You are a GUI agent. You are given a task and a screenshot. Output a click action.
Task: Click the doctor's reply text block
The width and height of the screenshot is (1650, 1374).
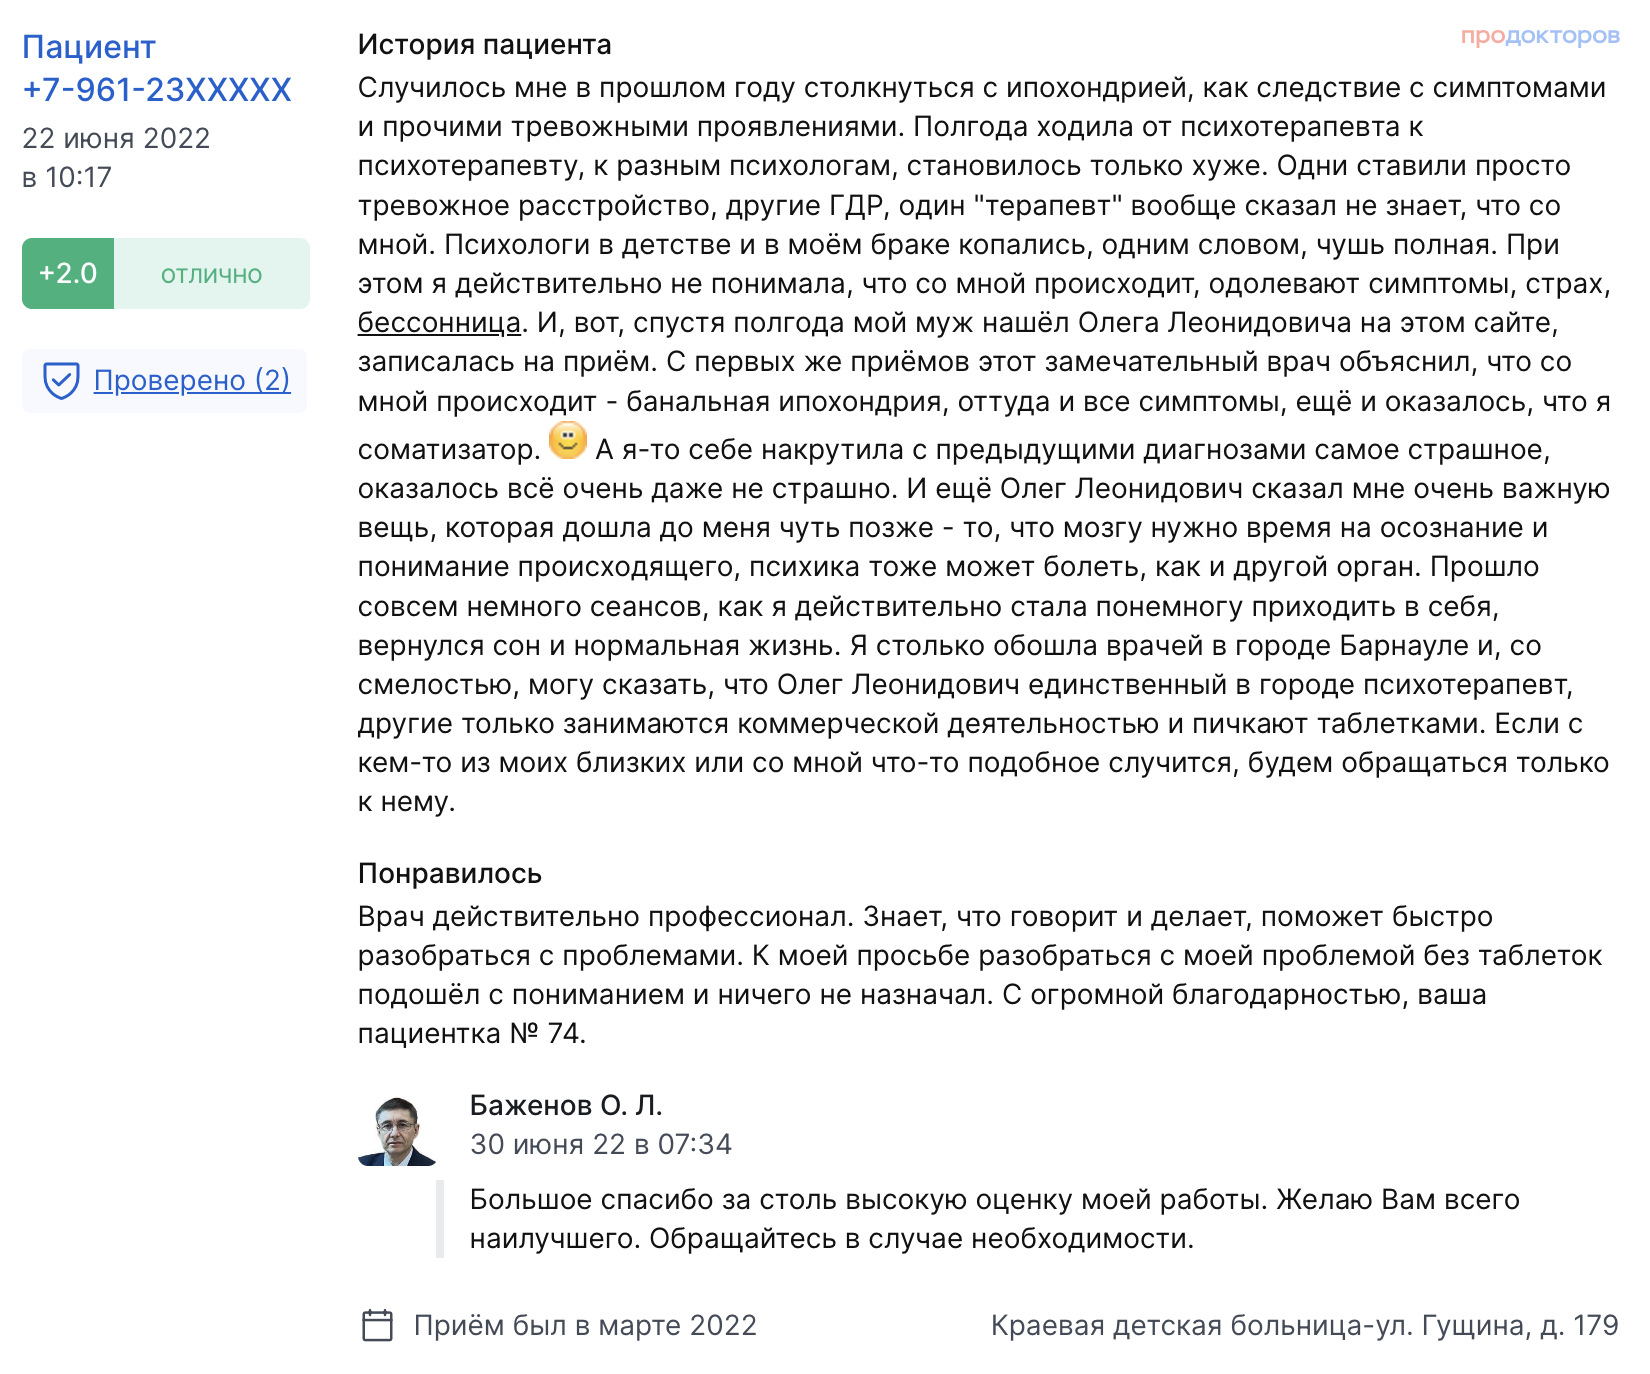994,1219
